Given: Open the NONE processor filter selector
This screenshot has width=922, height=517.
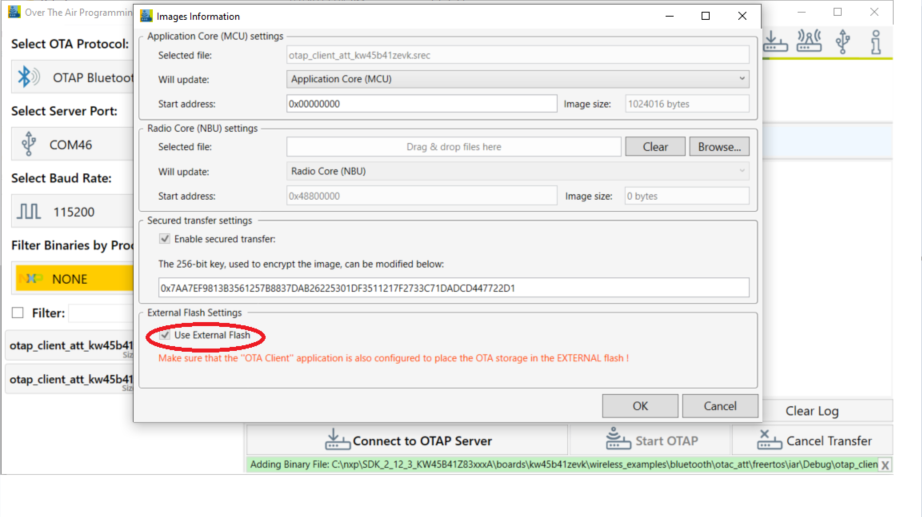Looking at the screenshot, I should (x=74, y=278).
